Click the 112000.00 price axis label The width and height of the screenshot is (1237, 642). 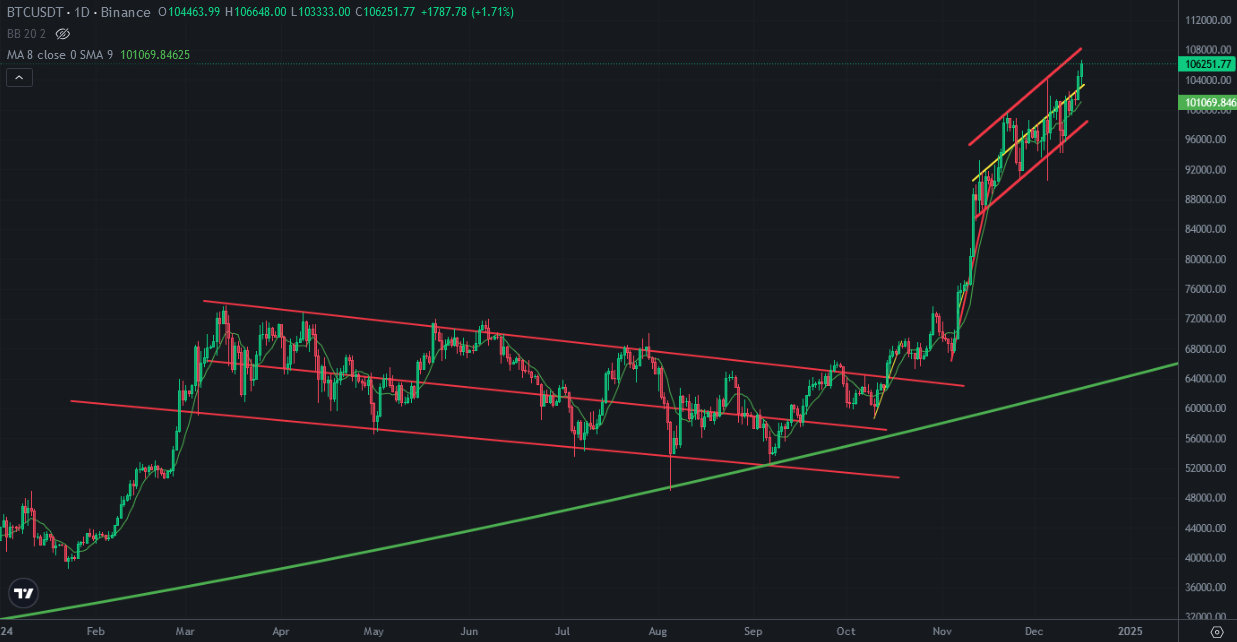tap(1208, 20)
